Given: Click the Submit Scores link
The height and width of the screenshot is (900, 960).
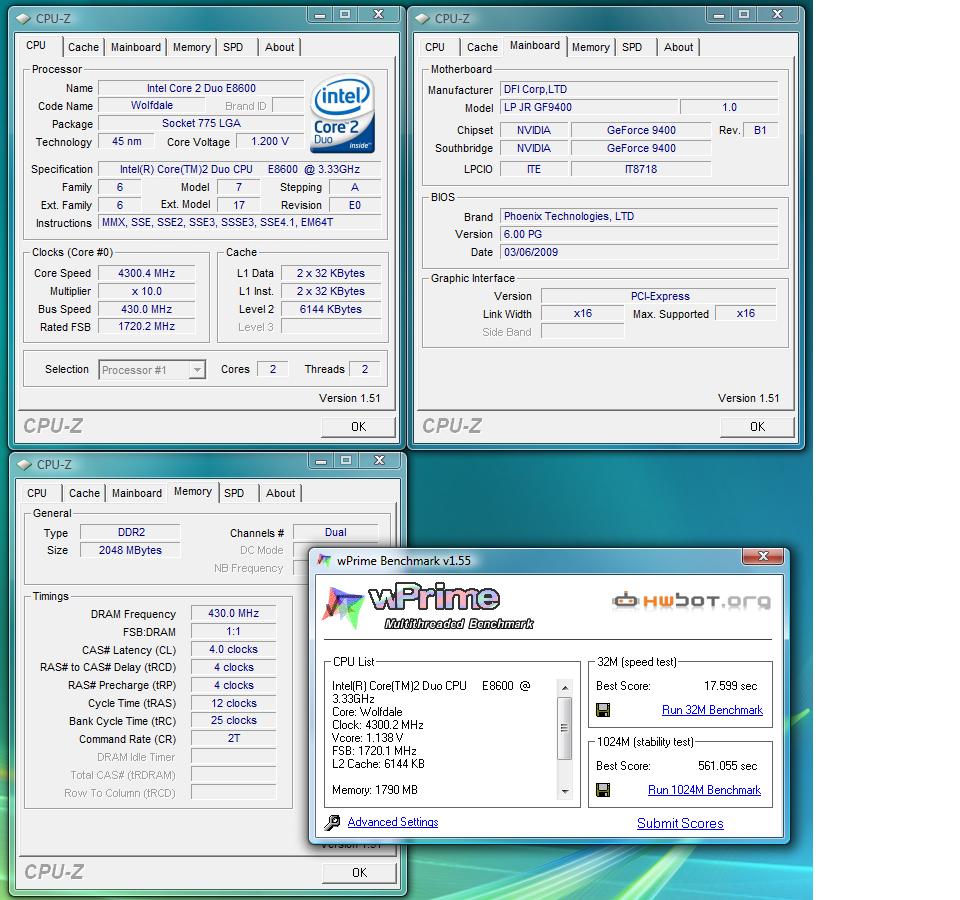Looking at the screenshot, I should [680, 823].
